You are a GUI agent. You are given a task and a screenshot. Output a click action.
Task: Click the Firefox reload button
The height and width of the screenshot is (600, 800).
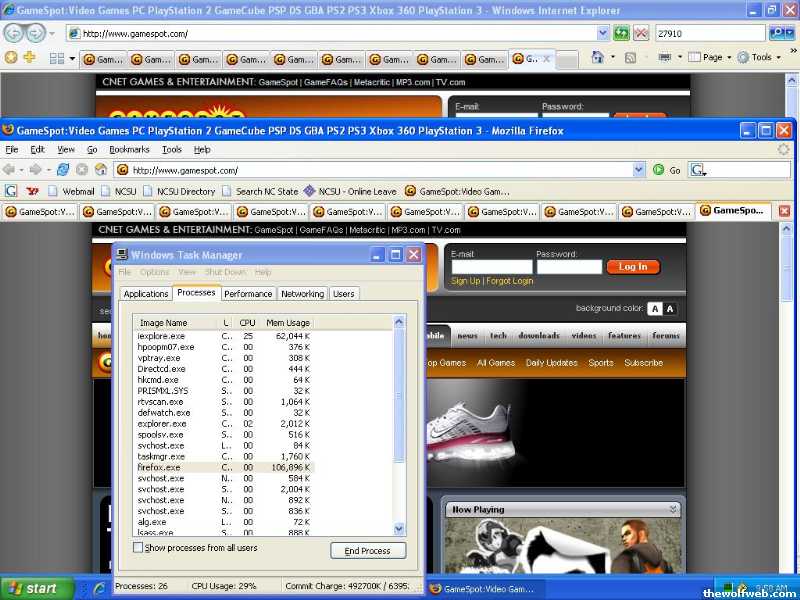tap(63, 170)
